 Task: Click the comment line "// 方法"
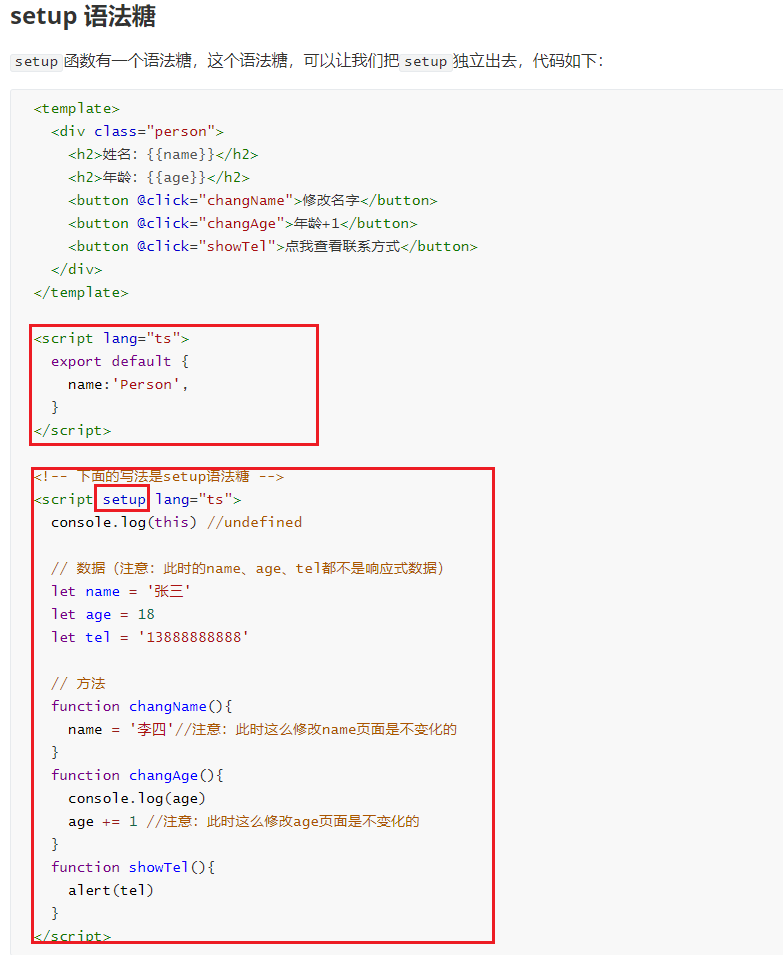[78, 683]
